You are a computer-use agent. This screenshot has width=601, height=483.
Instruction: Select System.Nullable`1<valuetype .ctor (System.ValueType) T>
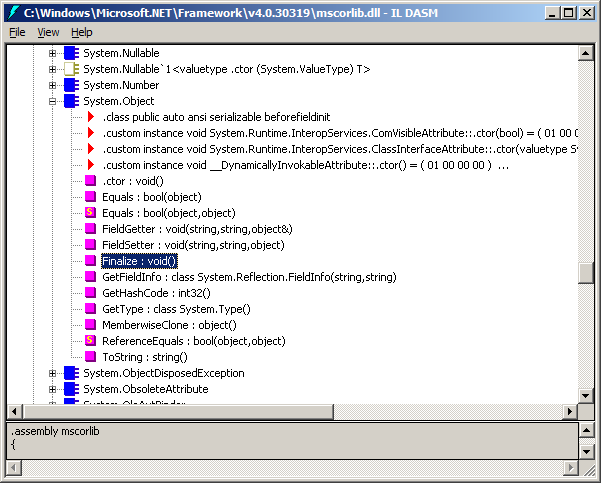[227, 69]
